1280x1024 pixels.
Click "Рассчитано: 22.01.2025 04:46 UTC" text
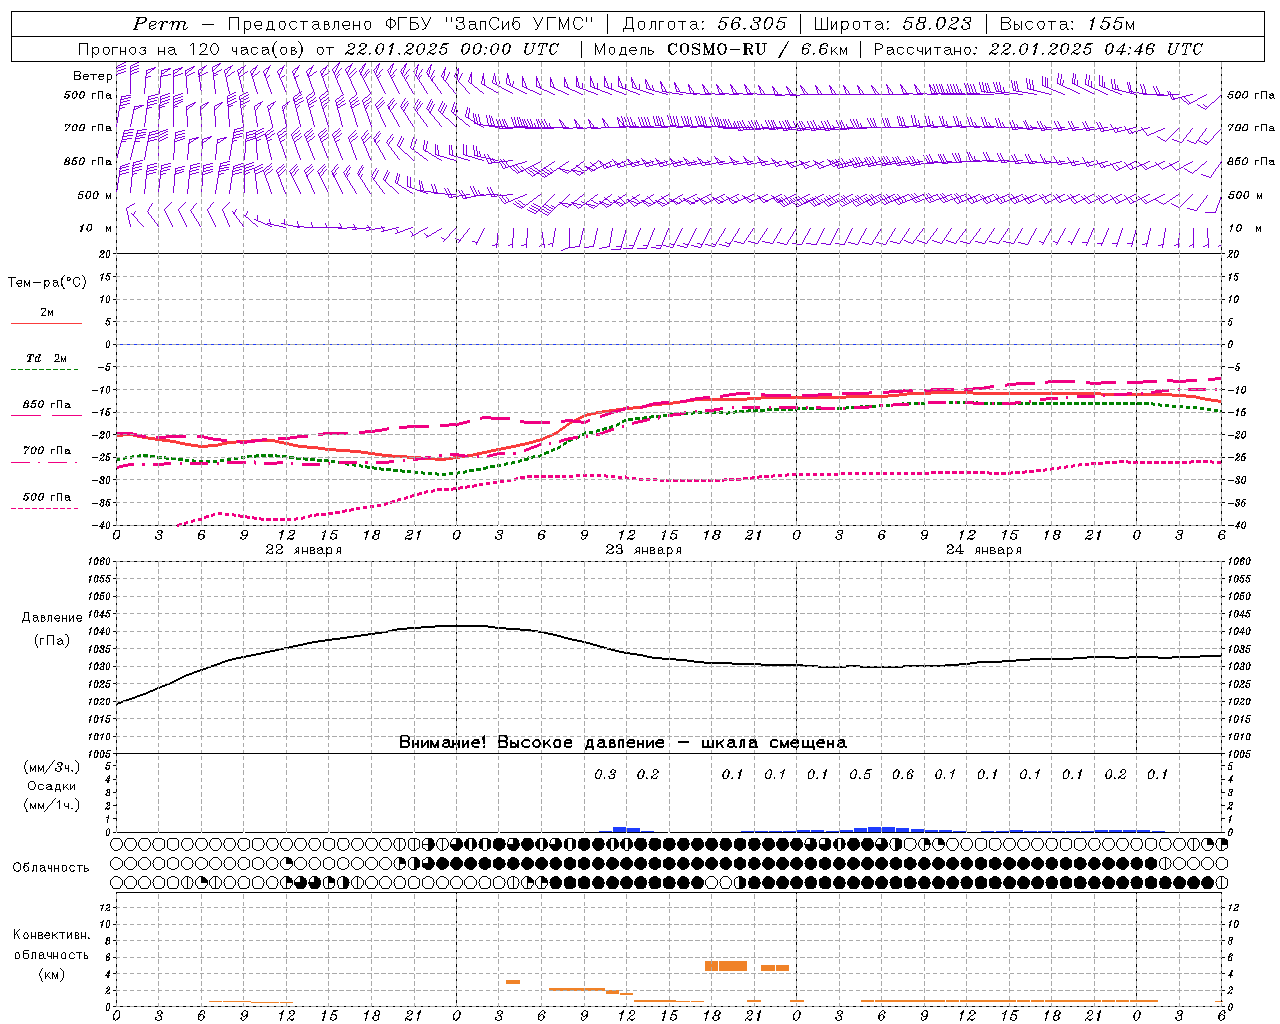(1038, 49)
